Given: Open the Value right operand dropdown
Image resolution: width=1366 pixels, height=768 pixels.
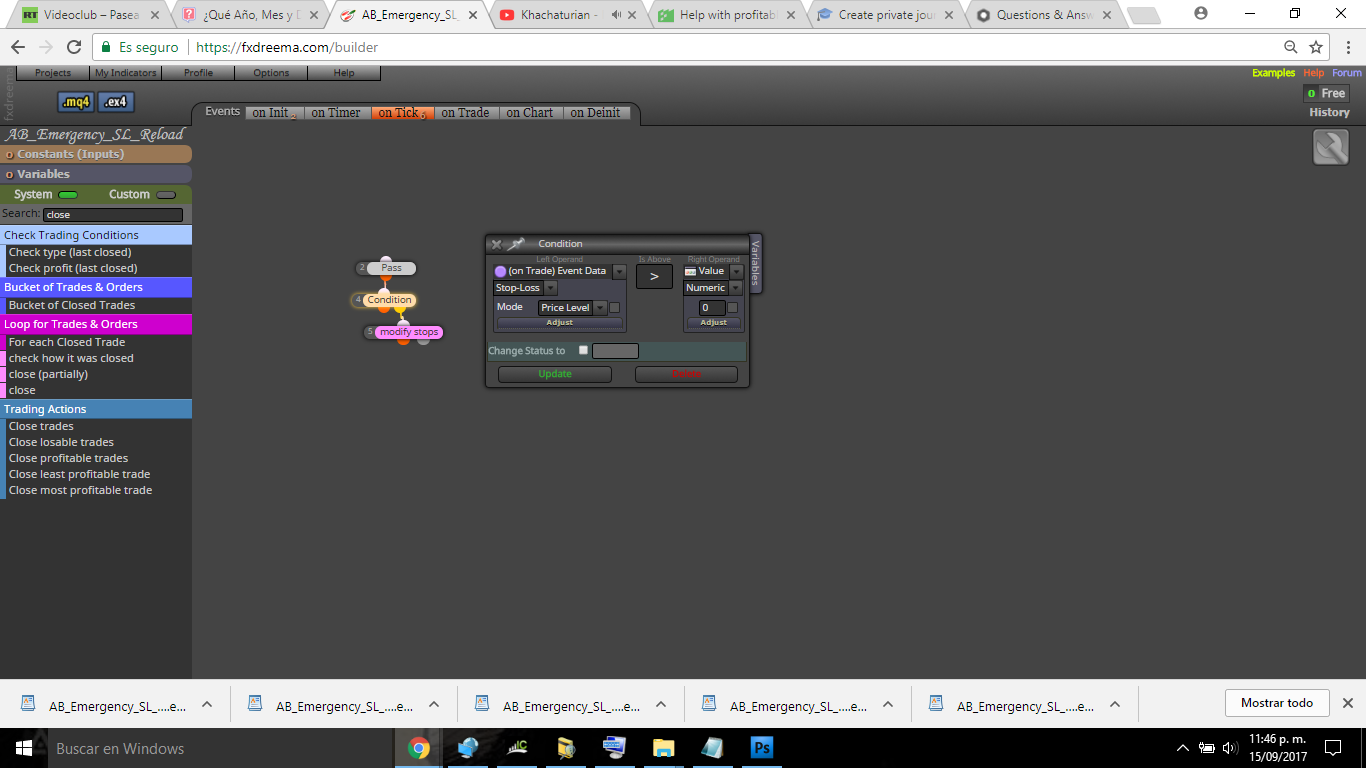Looking at the screenshot, I should [736, 272].
